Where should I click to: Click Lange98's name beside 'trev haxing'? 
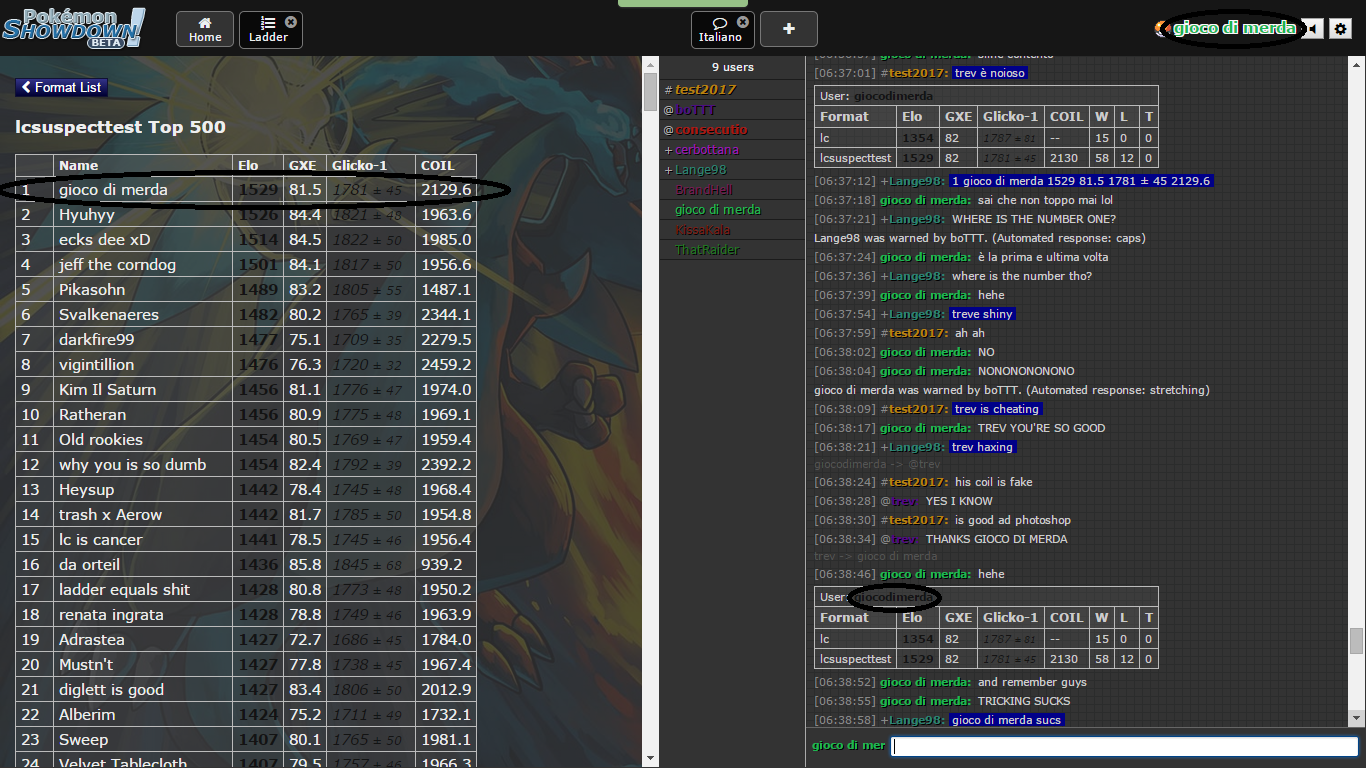915,447
